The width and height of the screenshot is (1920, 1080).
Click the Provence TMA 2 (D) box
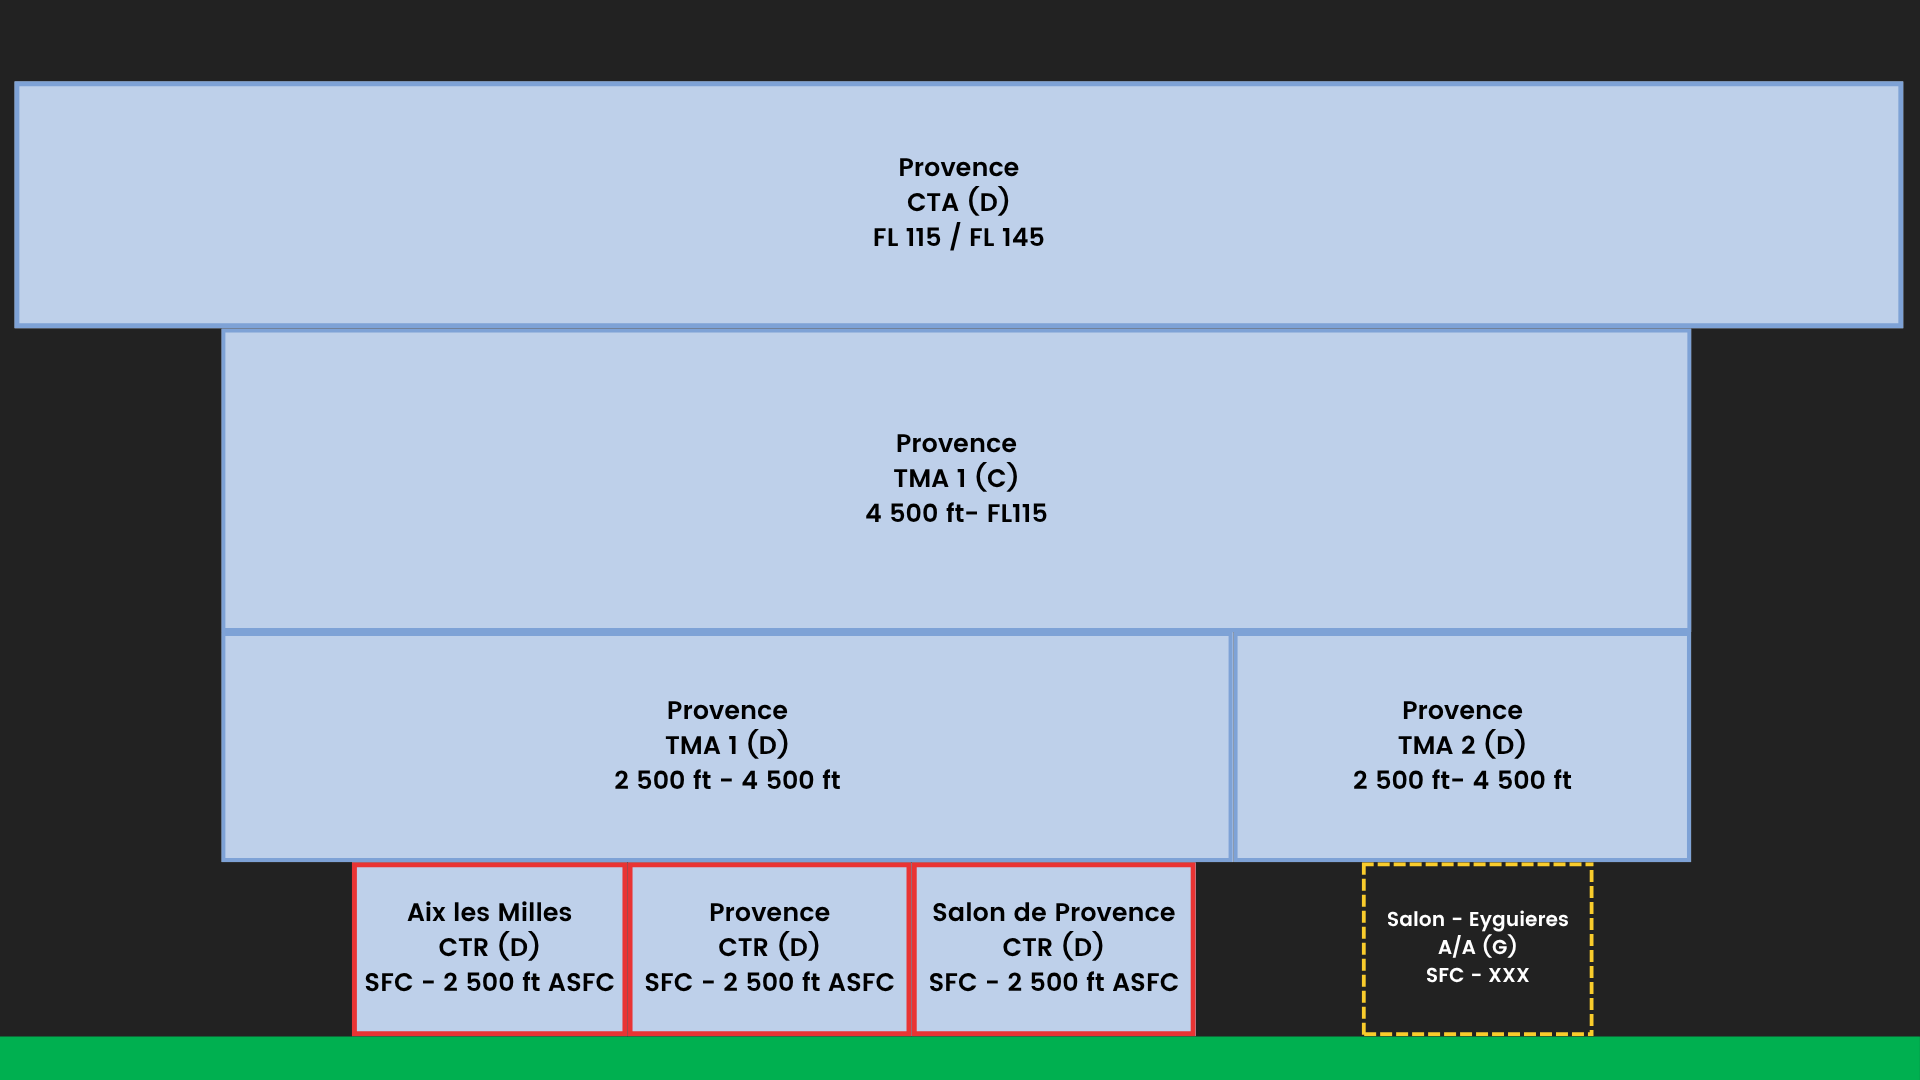[1462, 746]
